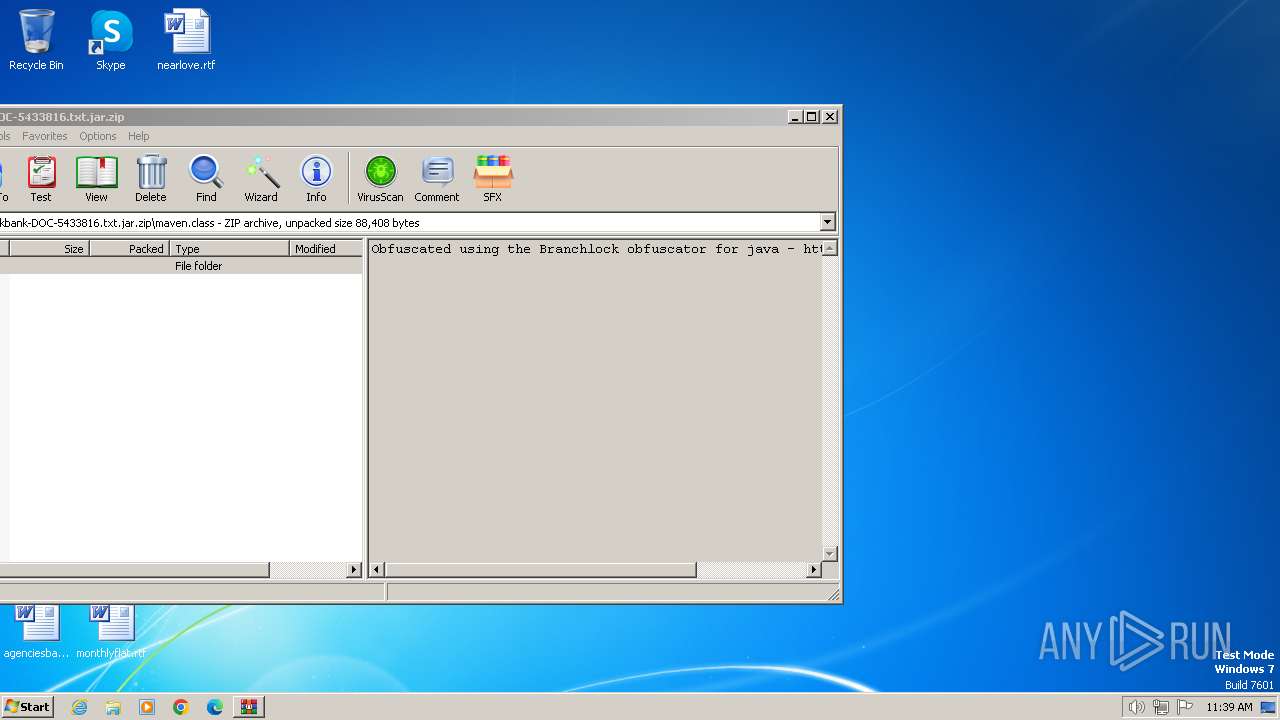Close the WinRAR window
Screen dimensions: 1280x720
click(x=830, y=117)
